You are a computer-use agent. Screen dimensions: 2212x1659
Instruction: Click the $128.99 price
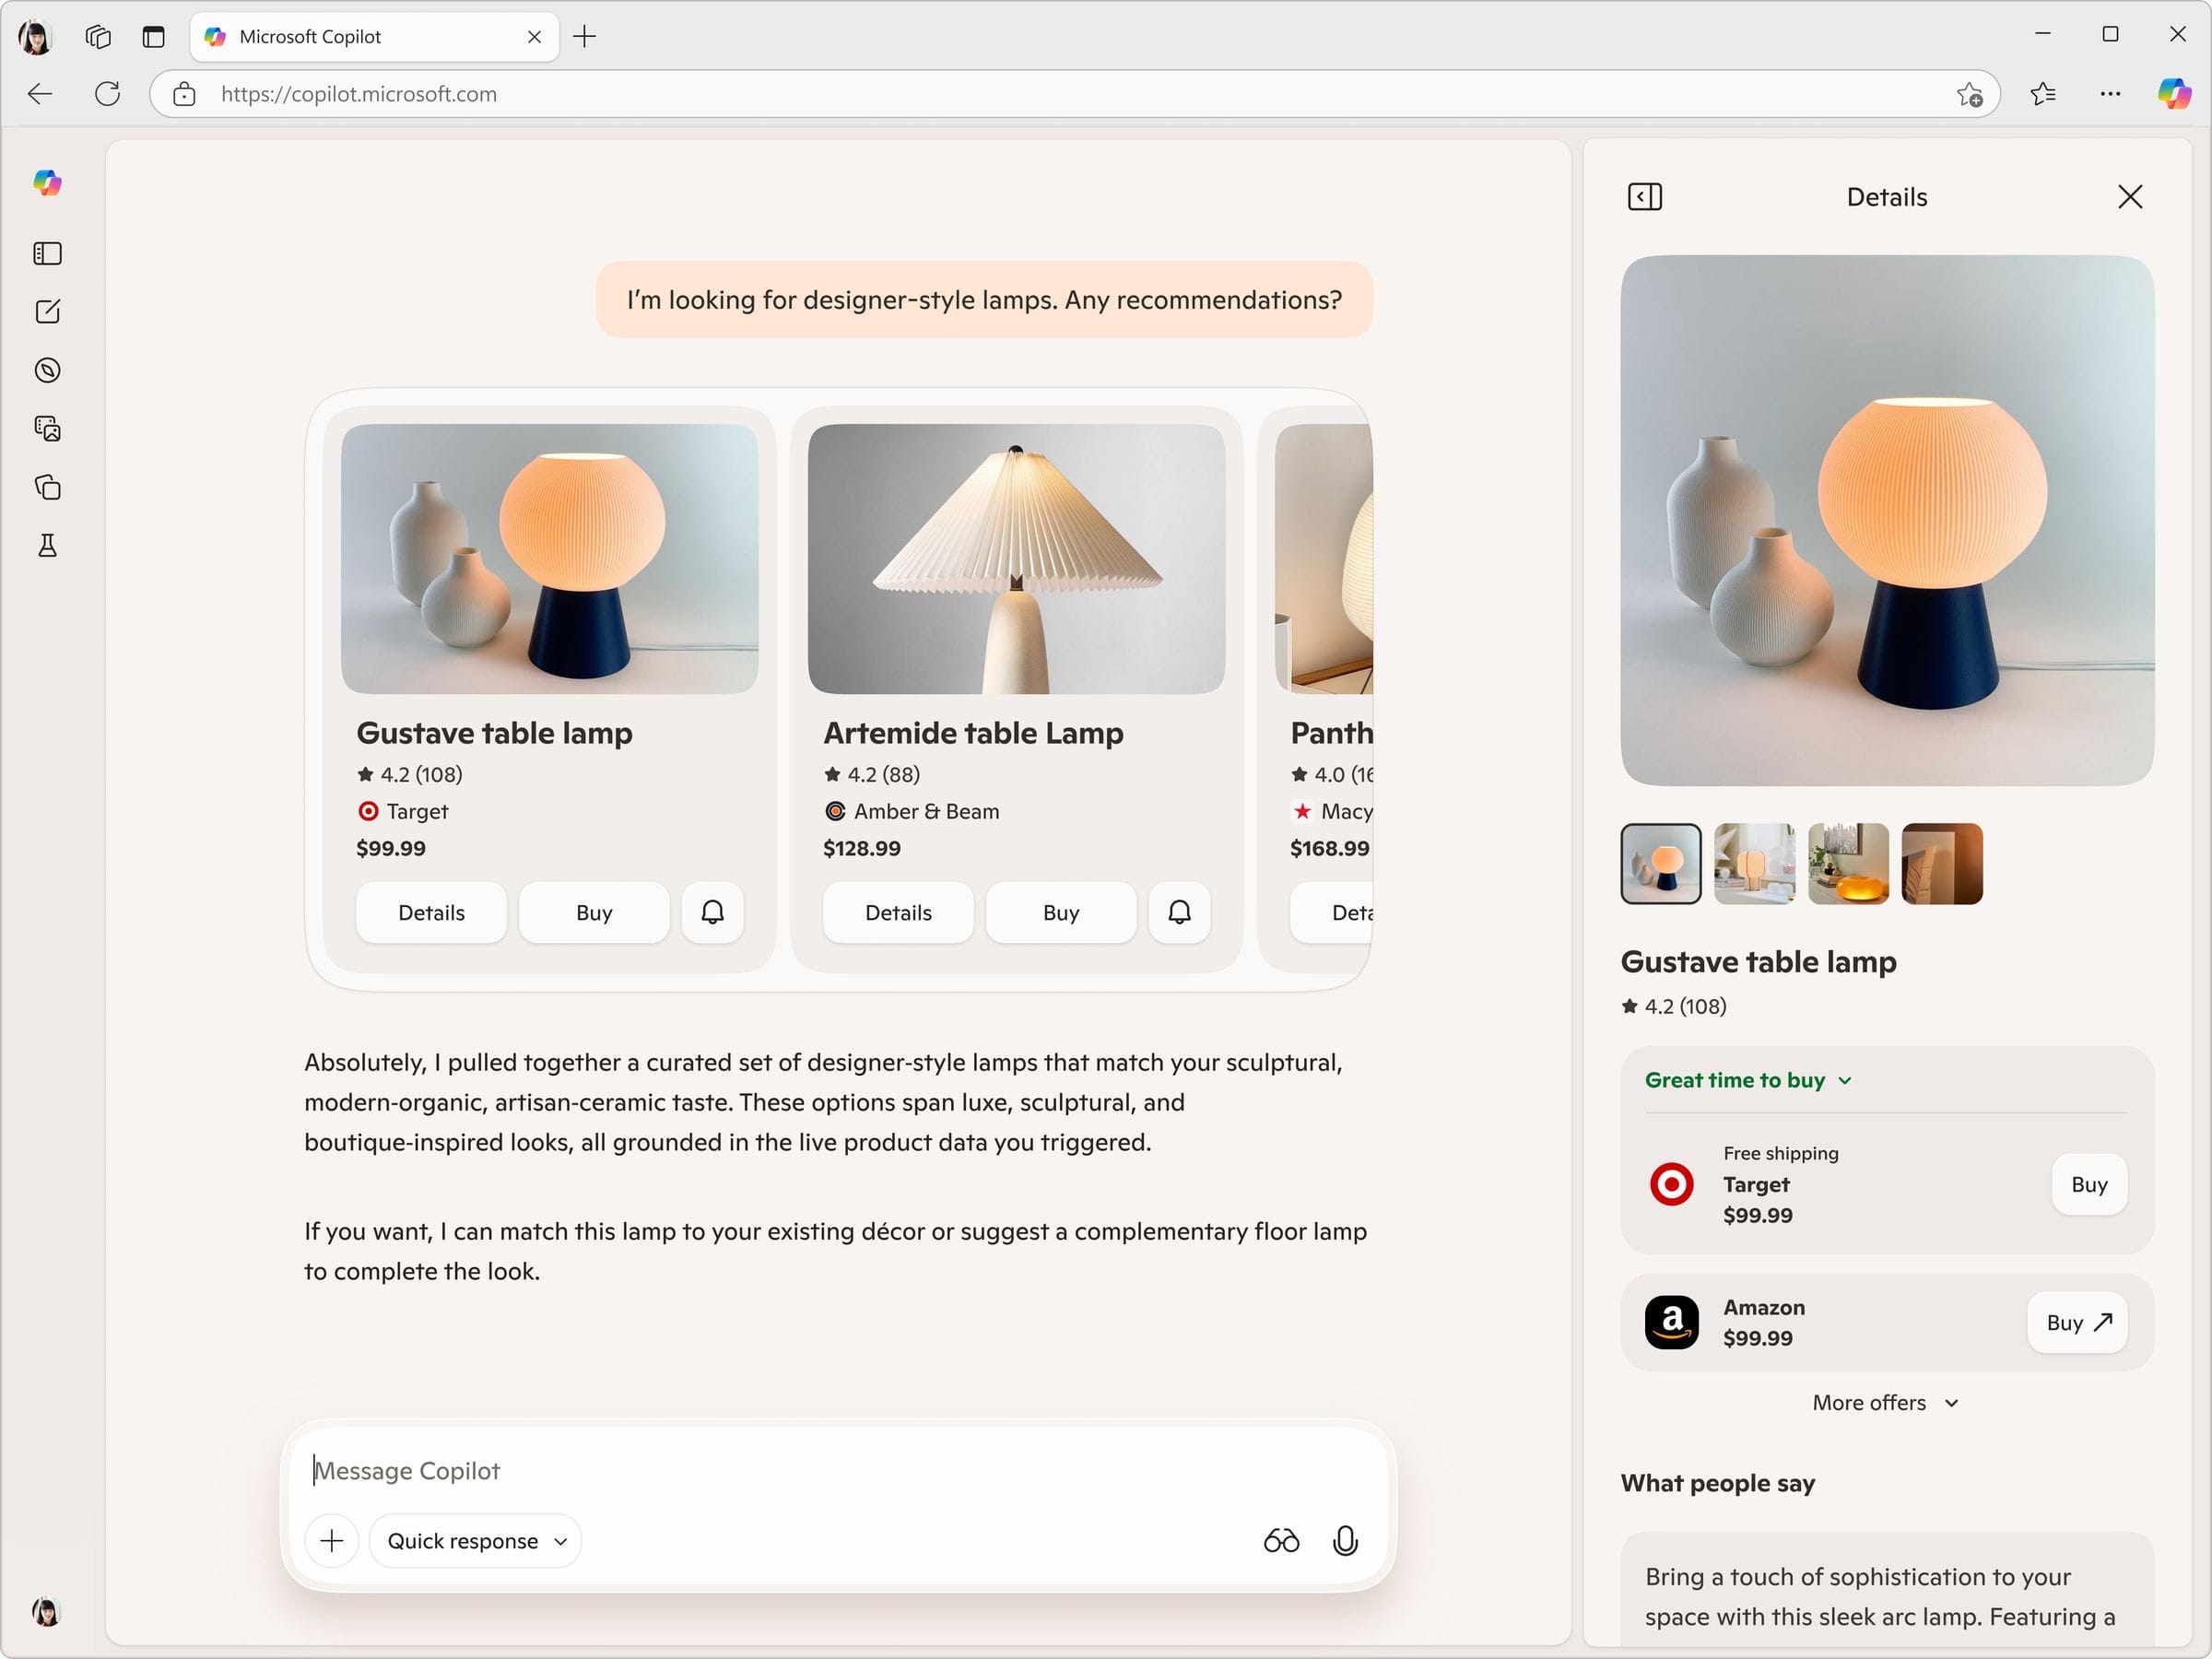coord(861,848)
